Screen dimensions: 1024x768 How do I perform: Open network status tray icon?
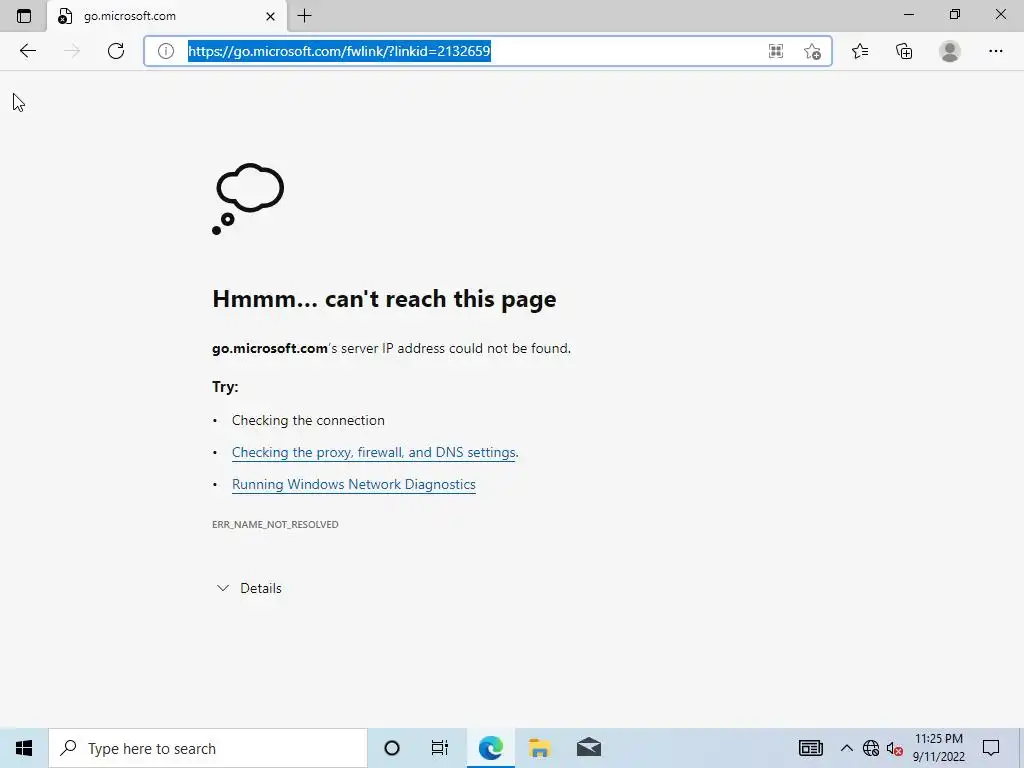point(871,748)
